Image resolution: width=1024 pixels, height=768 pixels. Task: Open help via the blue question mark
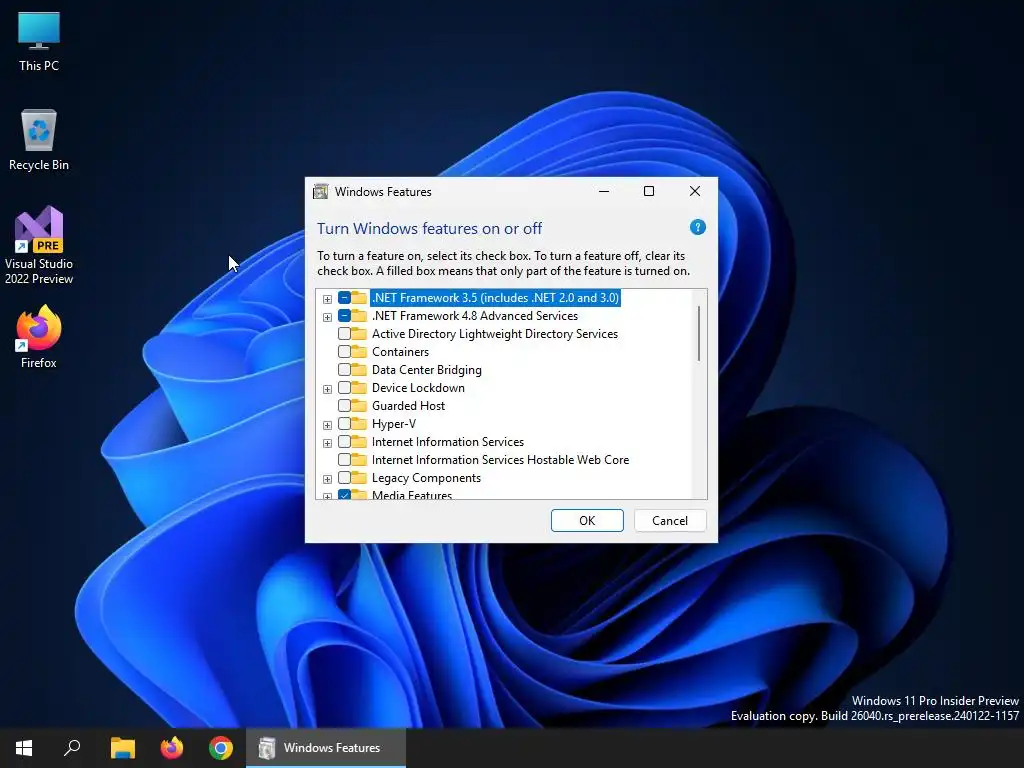[697, 227]
